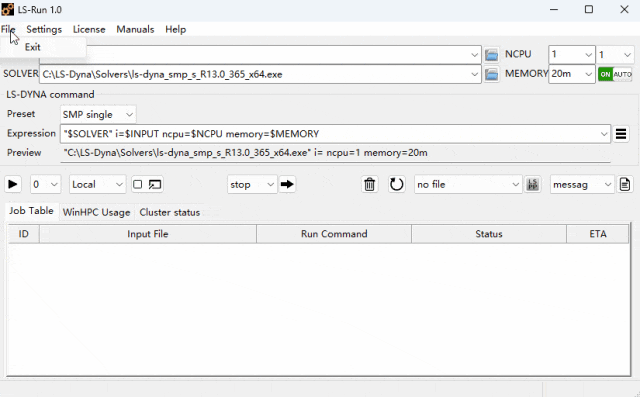Viewport: 640px width, 397px height.
Task: Open the Settings menu
Action: point(44,29)
